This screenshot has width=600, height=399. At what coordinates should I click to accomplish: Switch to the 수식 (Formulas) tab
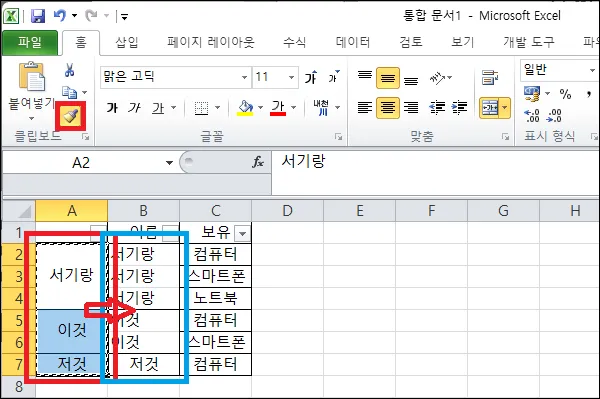(x=294, y=42)
